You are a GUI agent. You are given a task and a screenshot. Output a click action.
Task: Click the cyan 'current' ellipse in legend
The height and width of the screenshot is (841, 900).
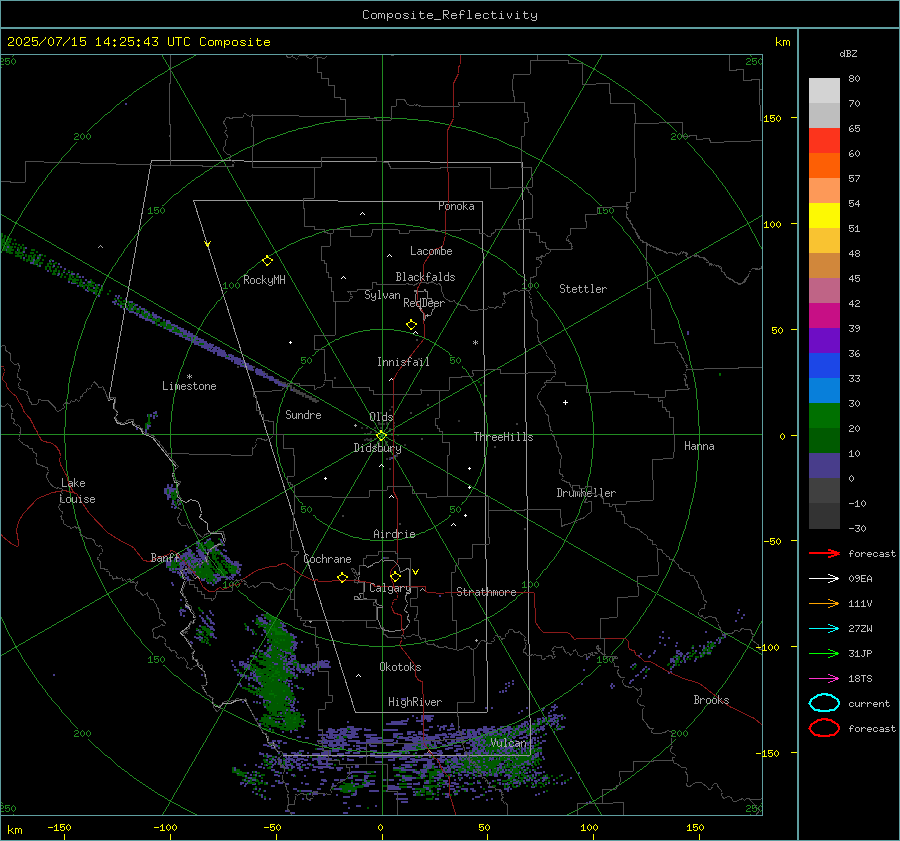click(x=824, y=703)
